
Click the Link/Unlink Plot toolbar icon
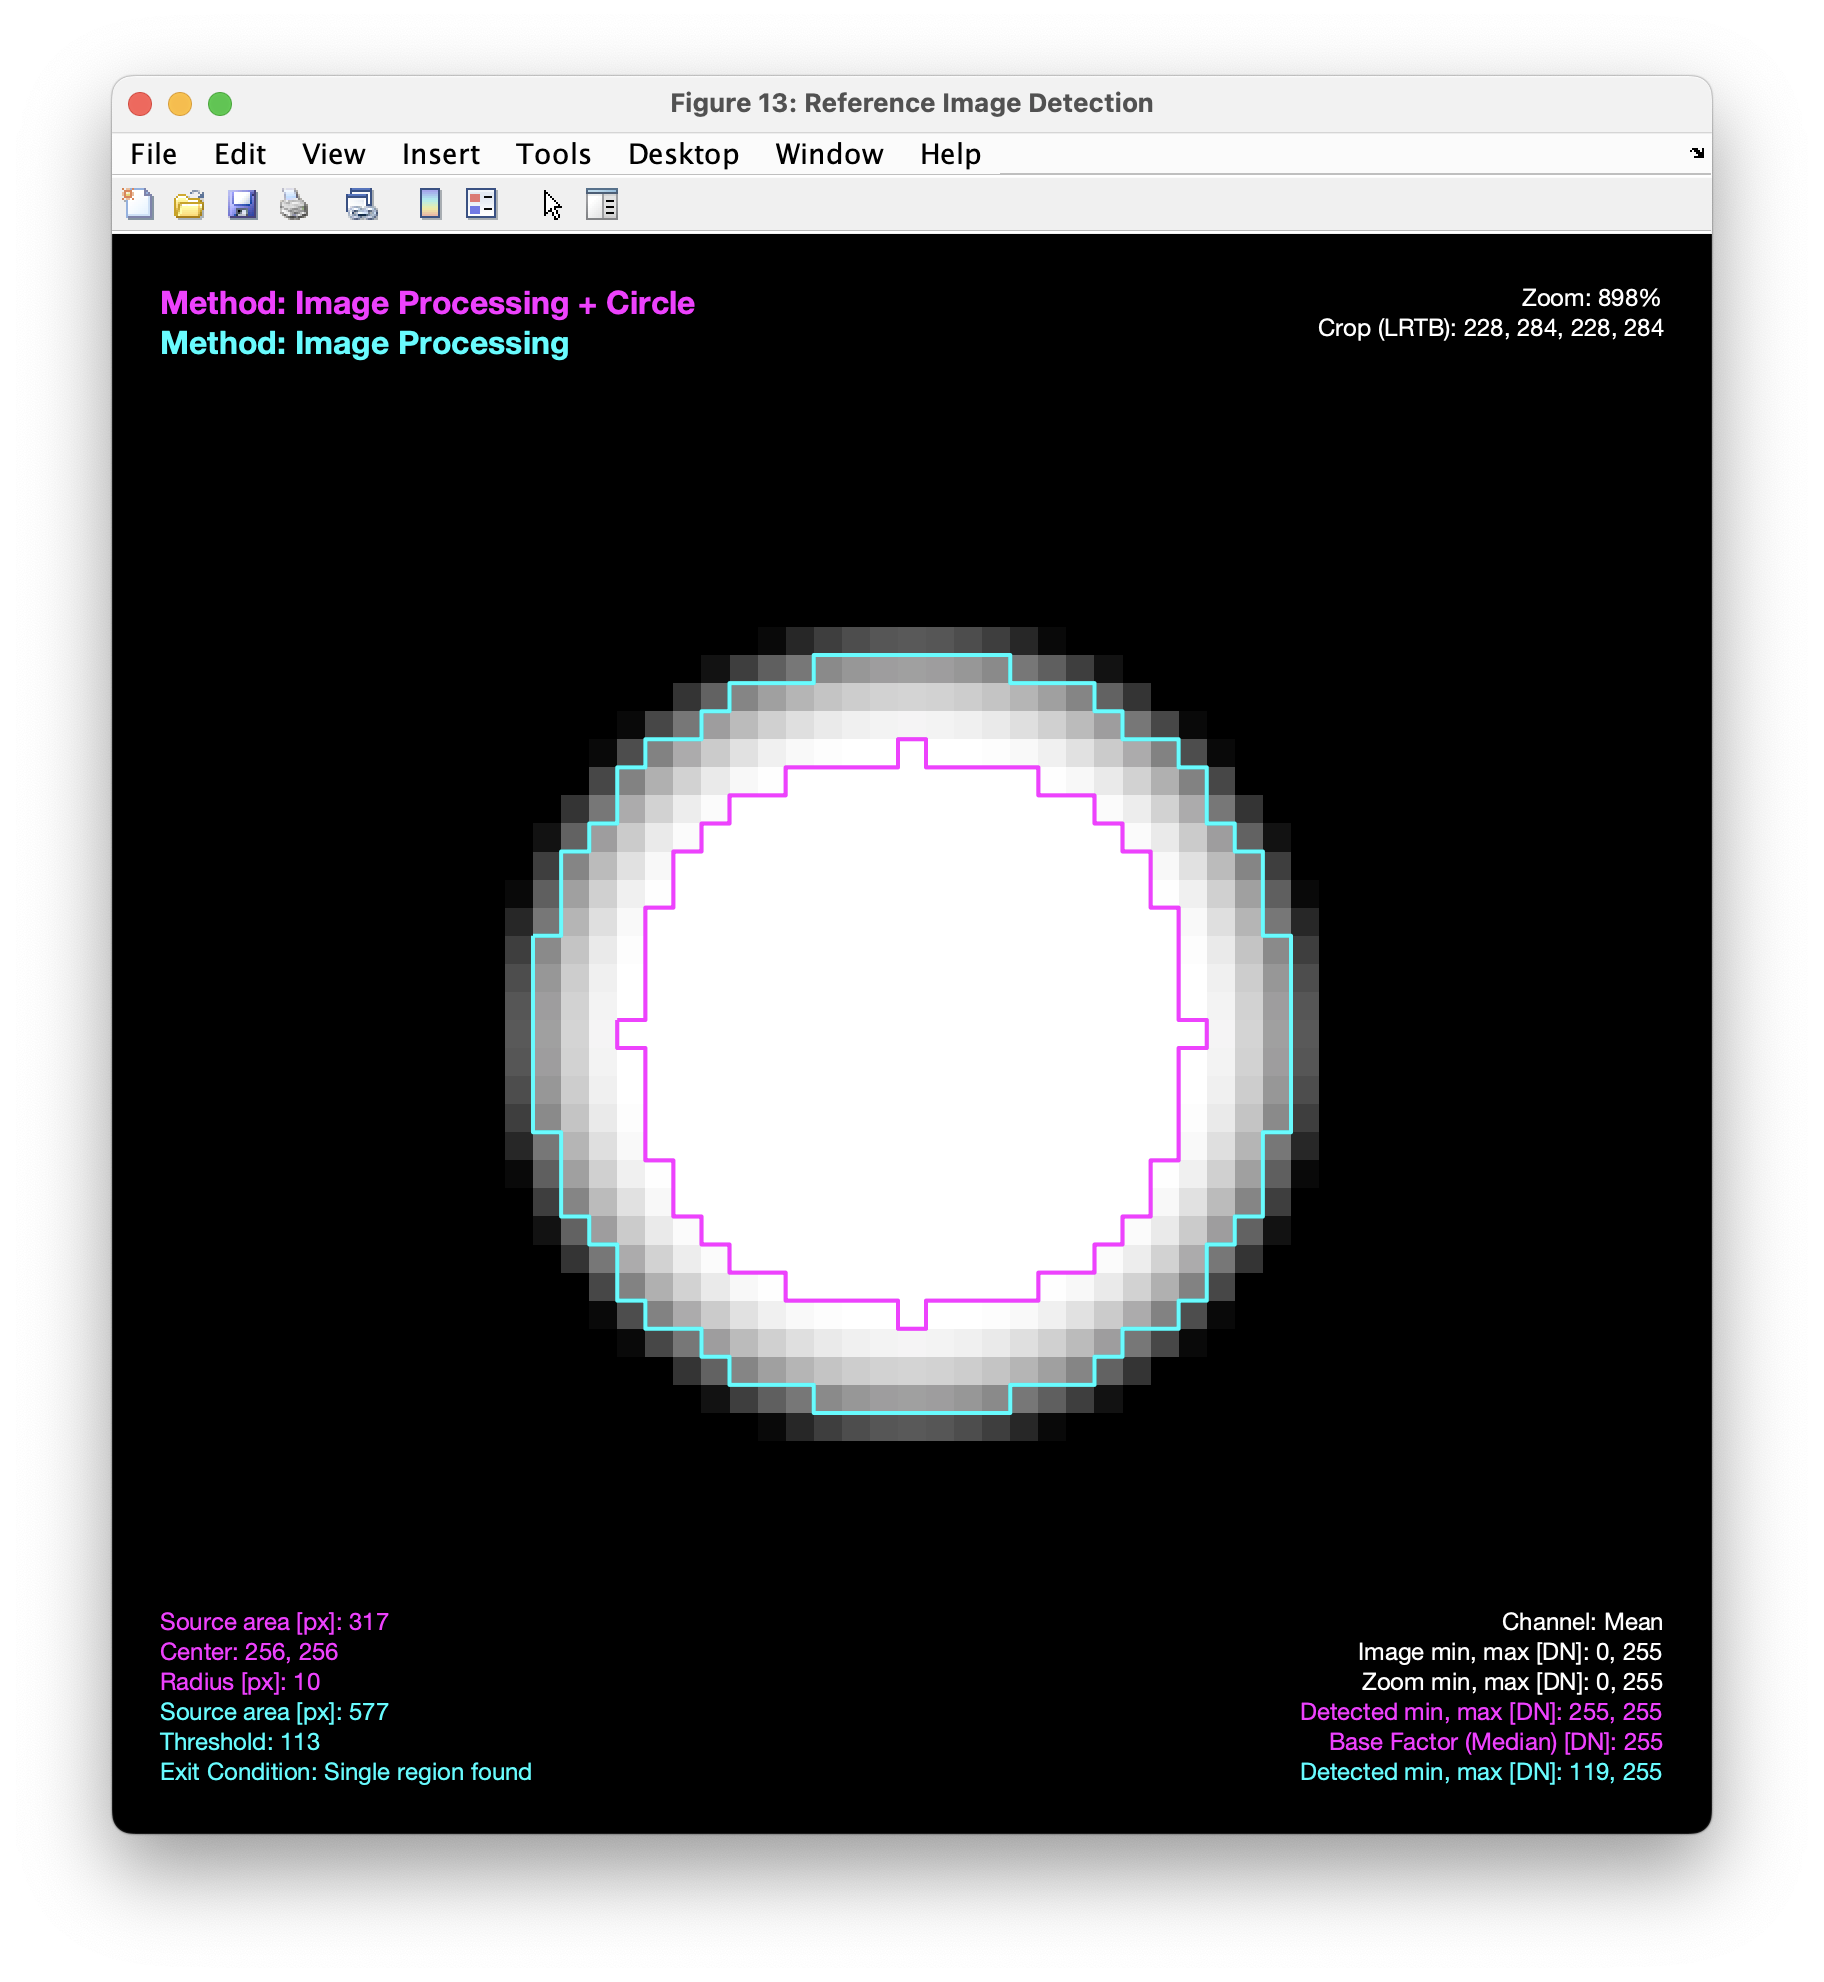(361, 204)
